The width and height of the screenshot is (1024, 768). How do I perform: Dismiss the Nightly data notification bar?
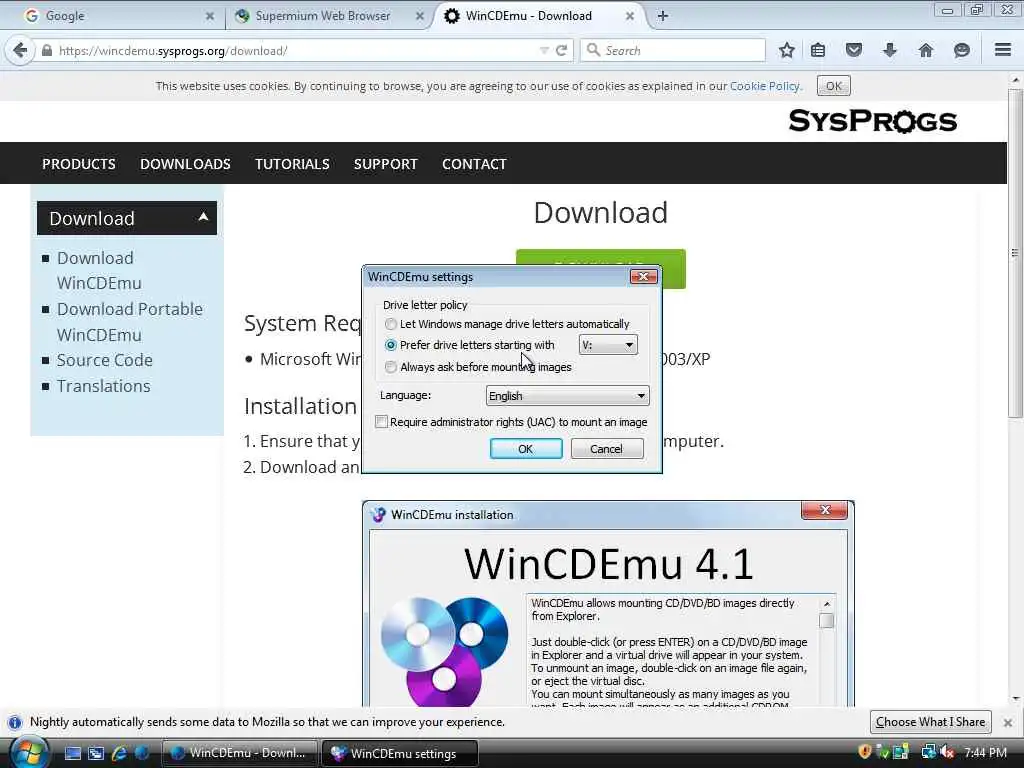click(1008, 722)
